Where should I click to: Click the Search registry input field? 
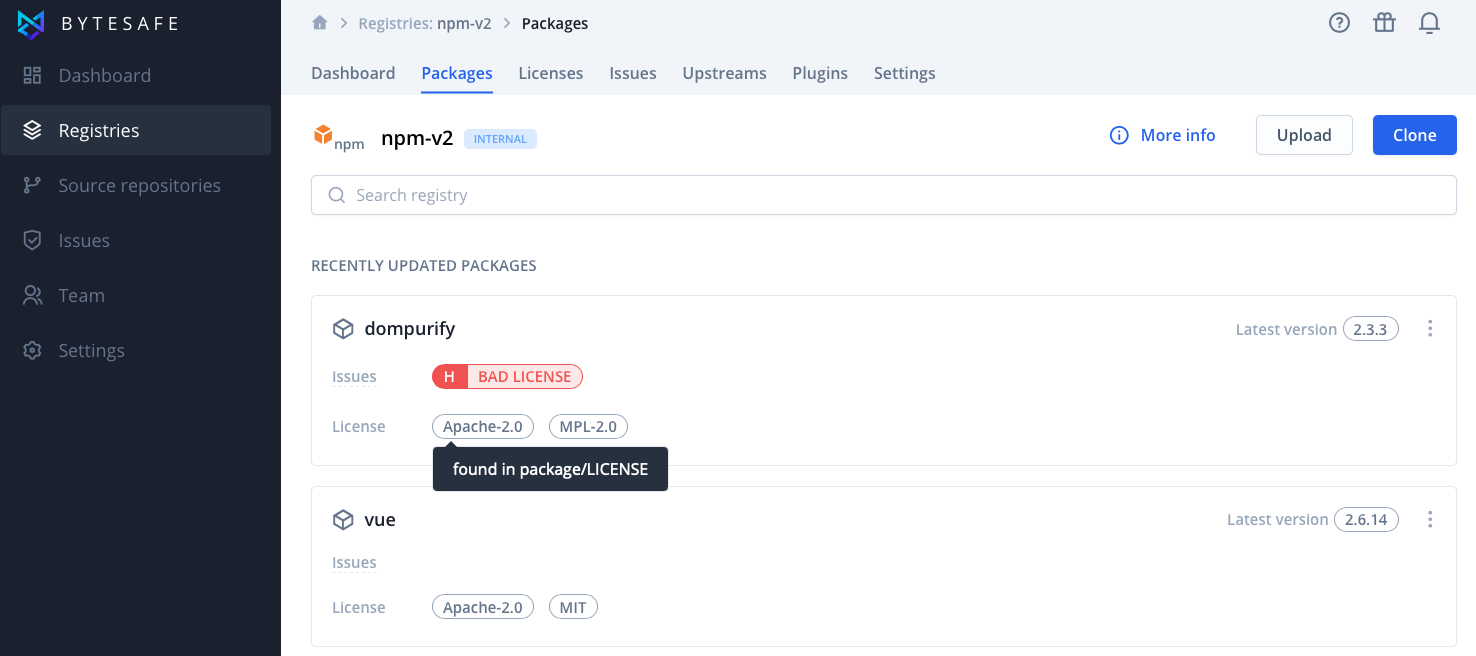pos(884,195)
